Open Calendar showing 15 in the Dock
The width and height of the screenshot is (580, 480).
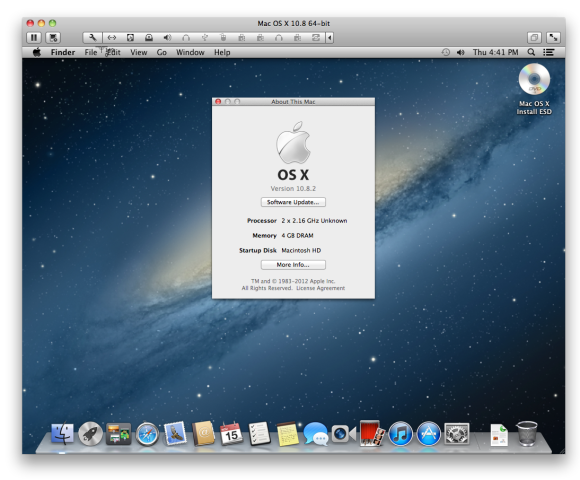coord(231,433)
